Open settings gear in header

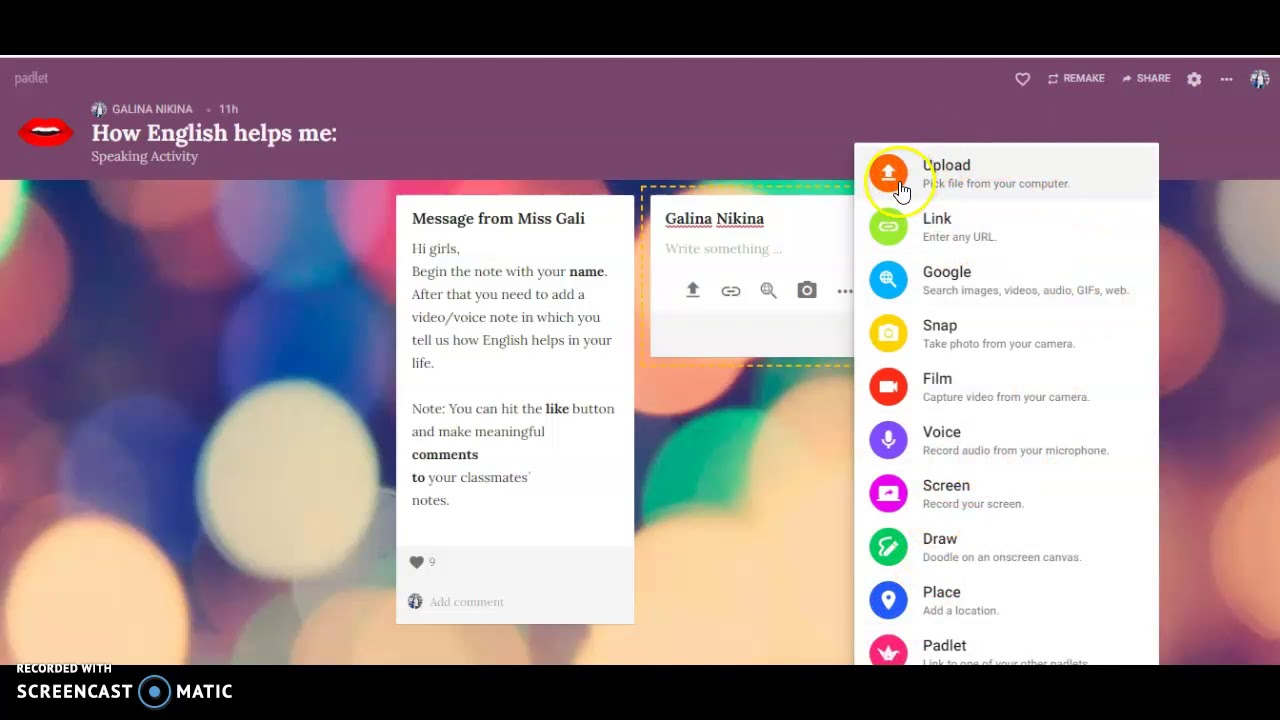pyautogui.click(x=1194, y=79)
